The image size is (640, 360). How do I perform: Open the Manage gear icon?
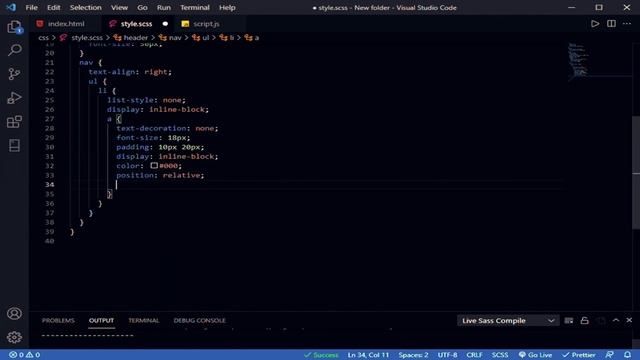(x=14, y=337)
